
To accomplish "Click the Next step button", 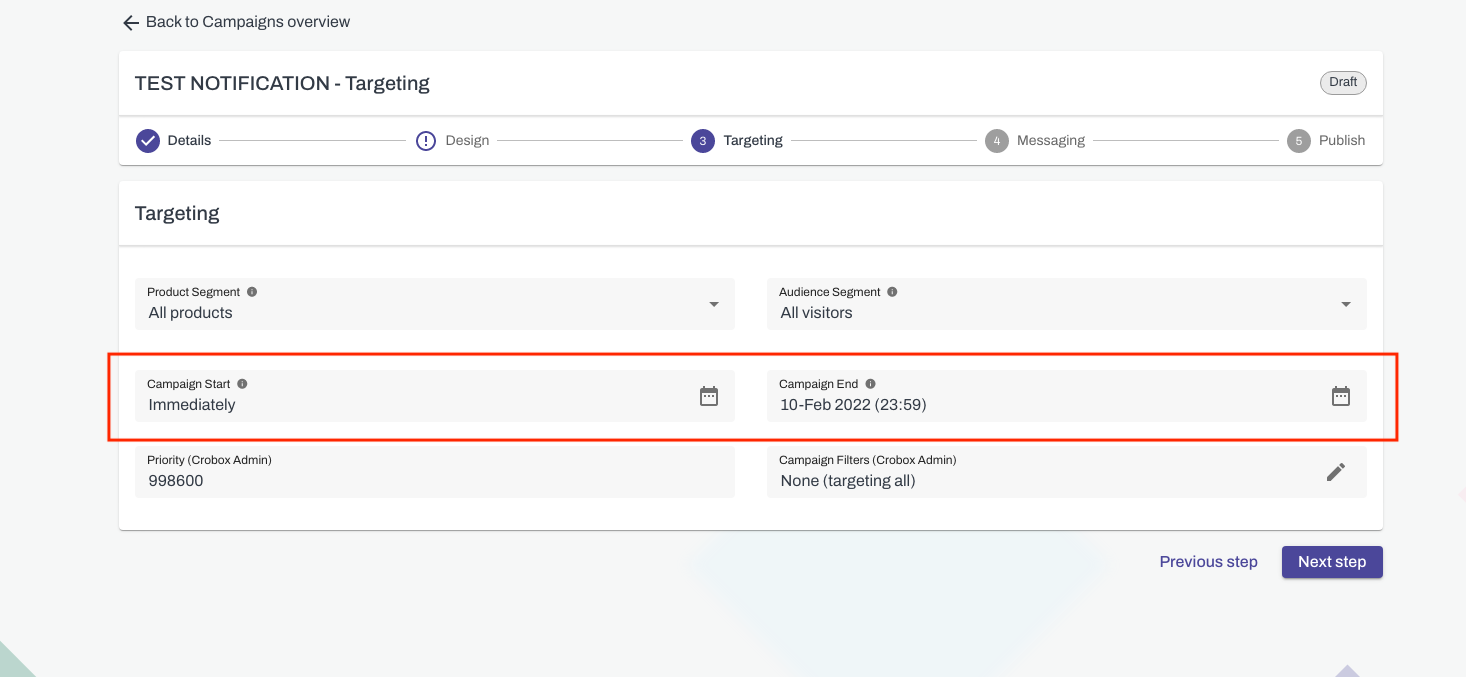I will pos(1331,561).
